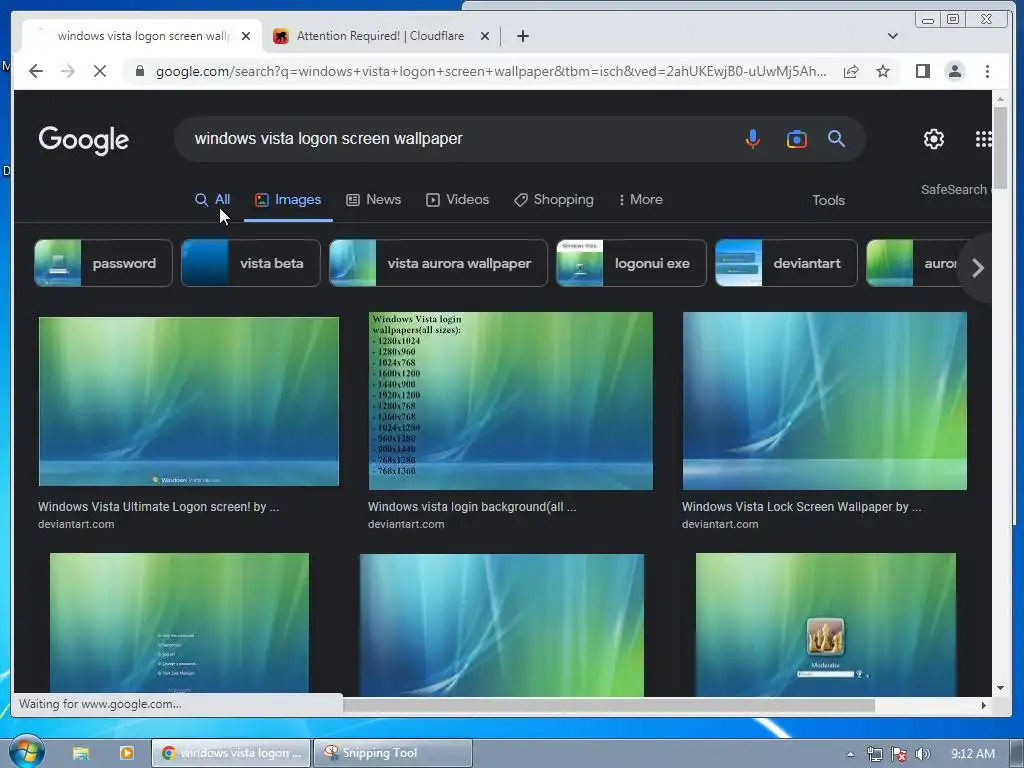
Task: Show next related search chips
Action: click(x=978, y=268)
